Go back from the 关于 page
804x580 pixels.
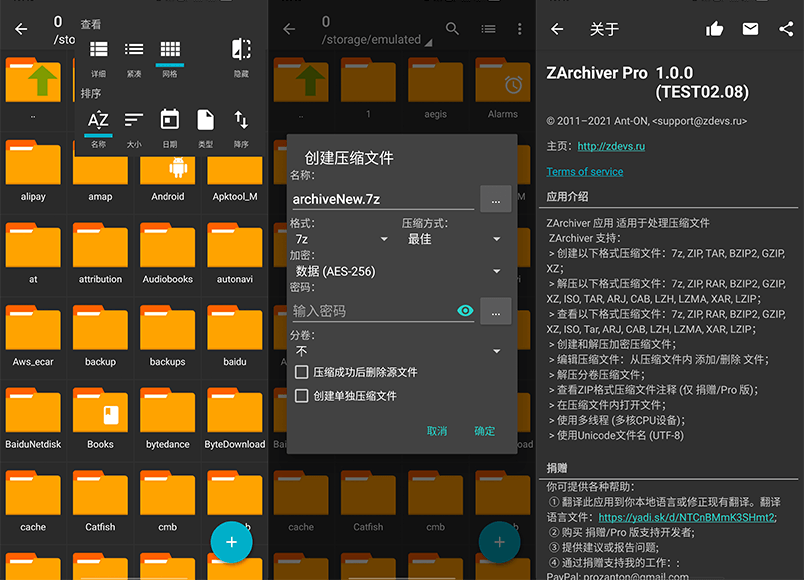(557, 29)
